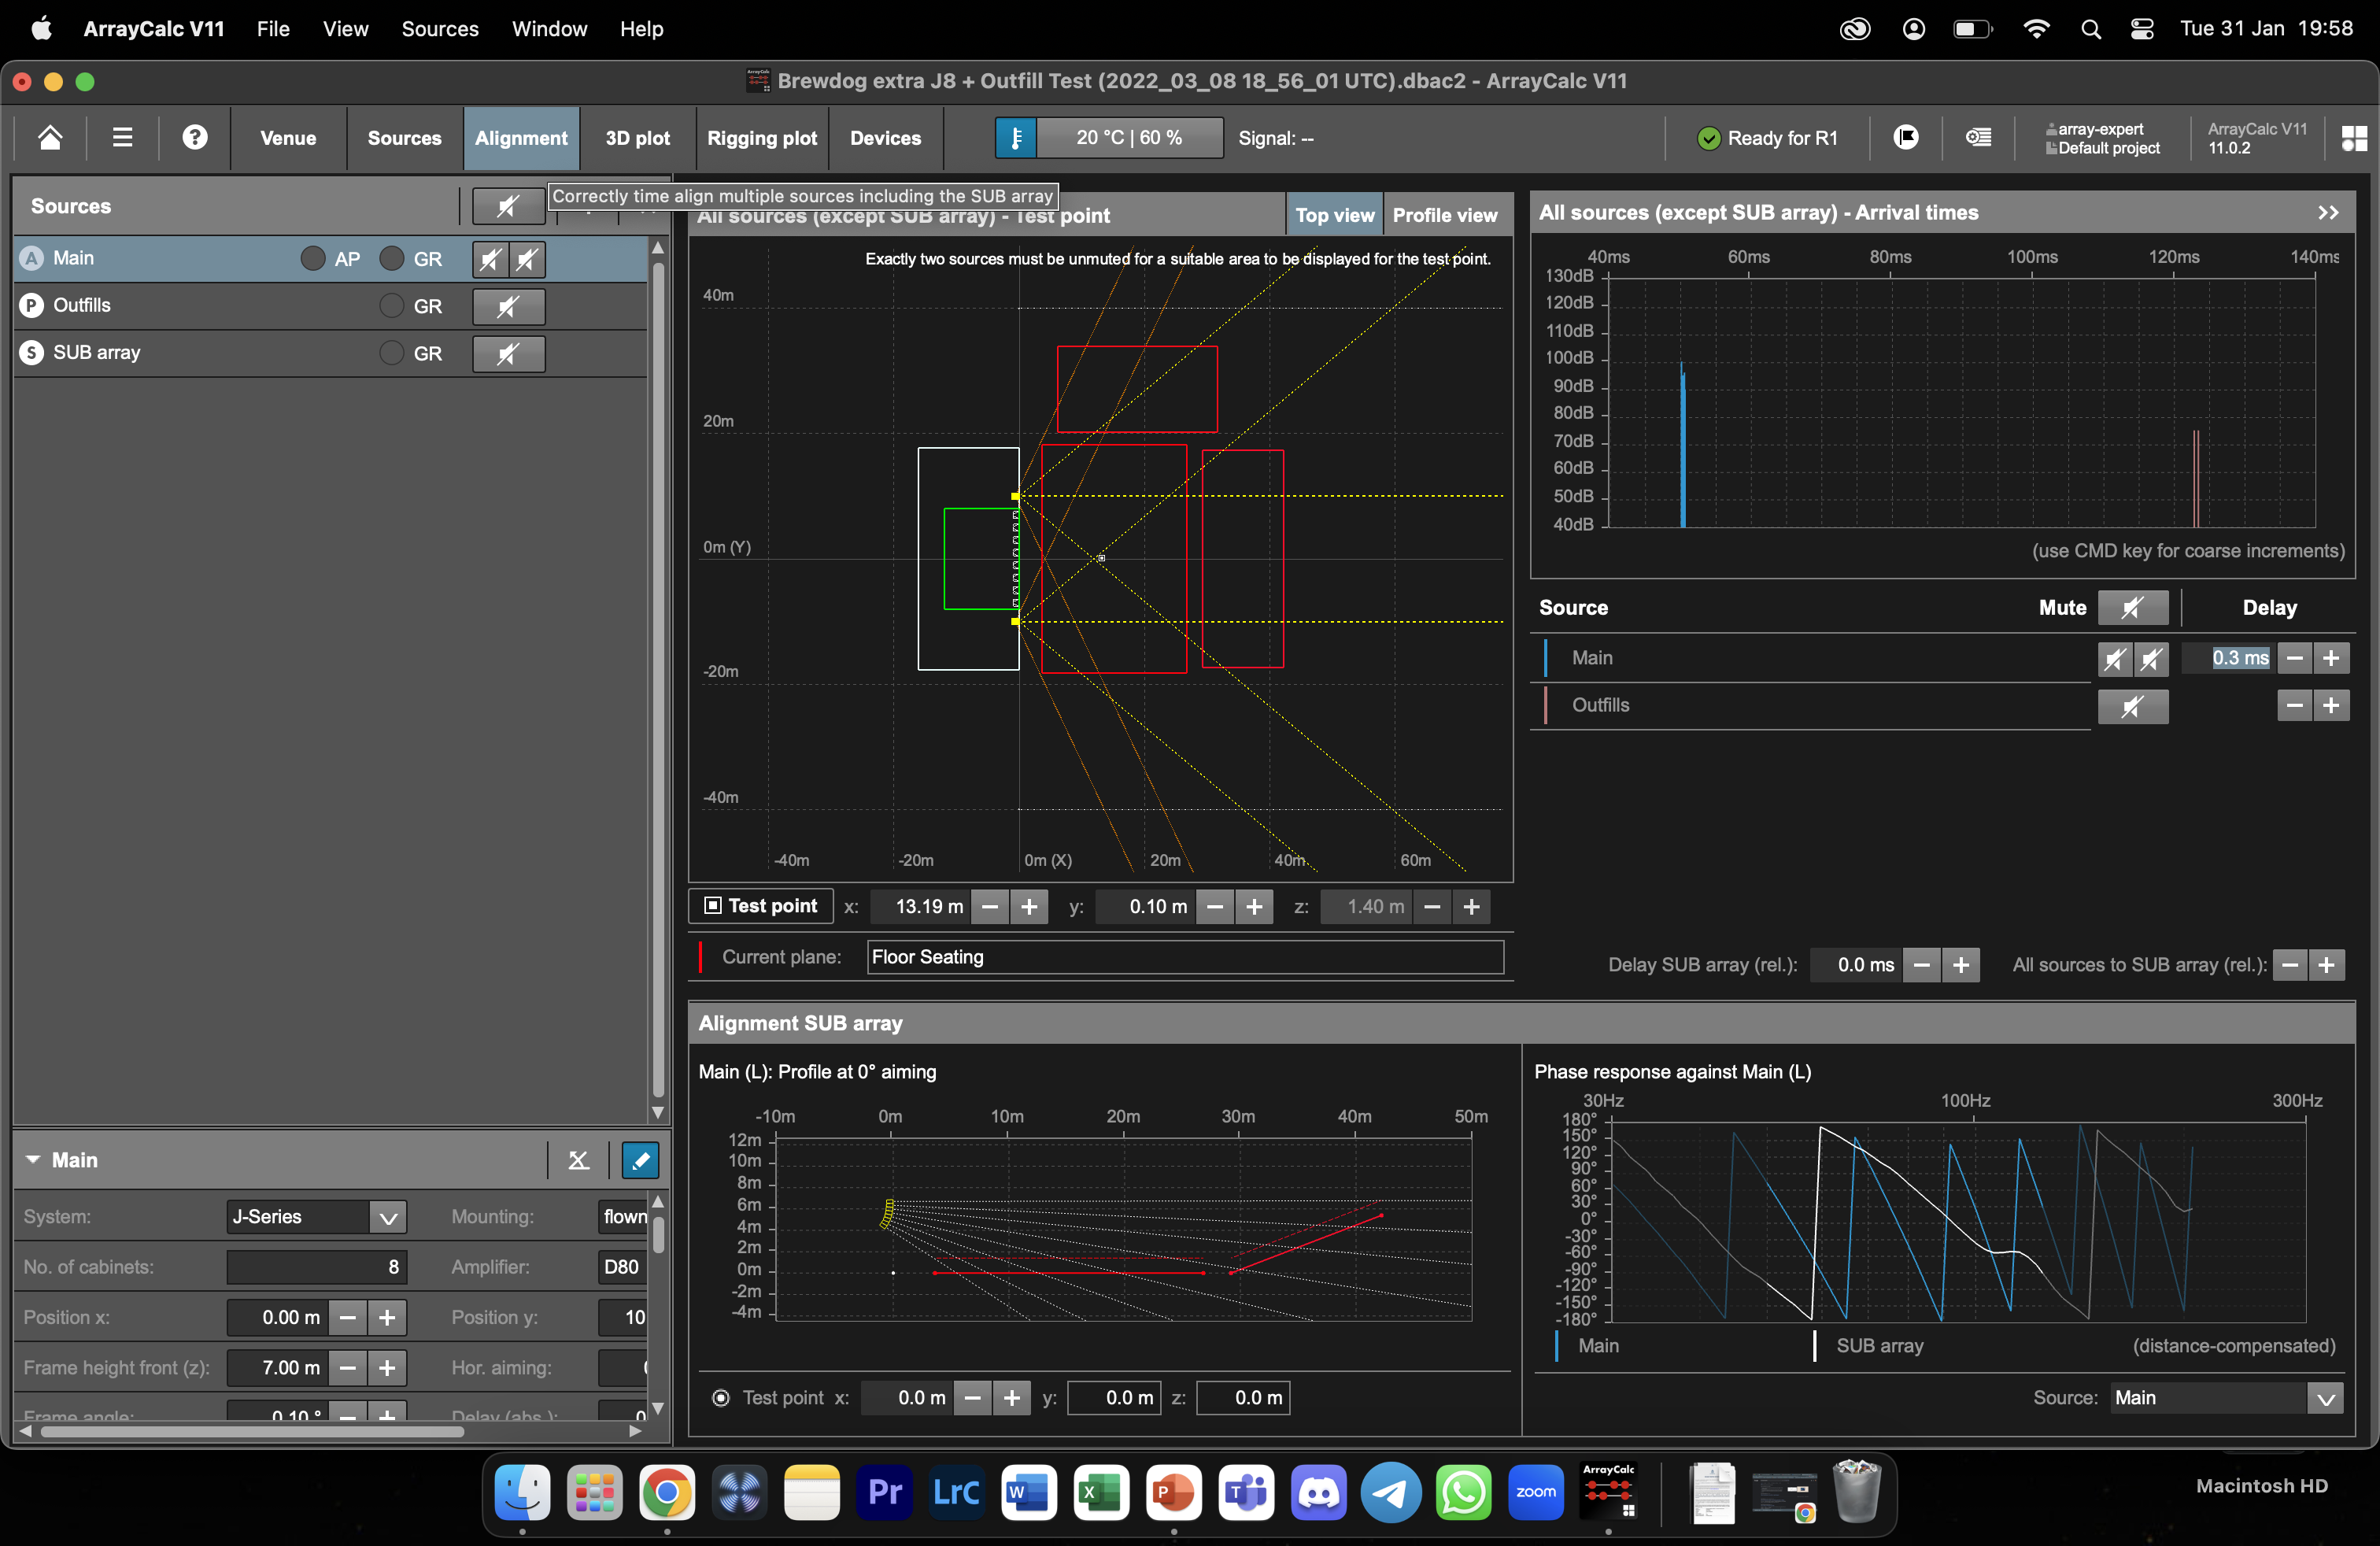
Task: Open the Source Main dropdown
Action: click(2325, 1397)
